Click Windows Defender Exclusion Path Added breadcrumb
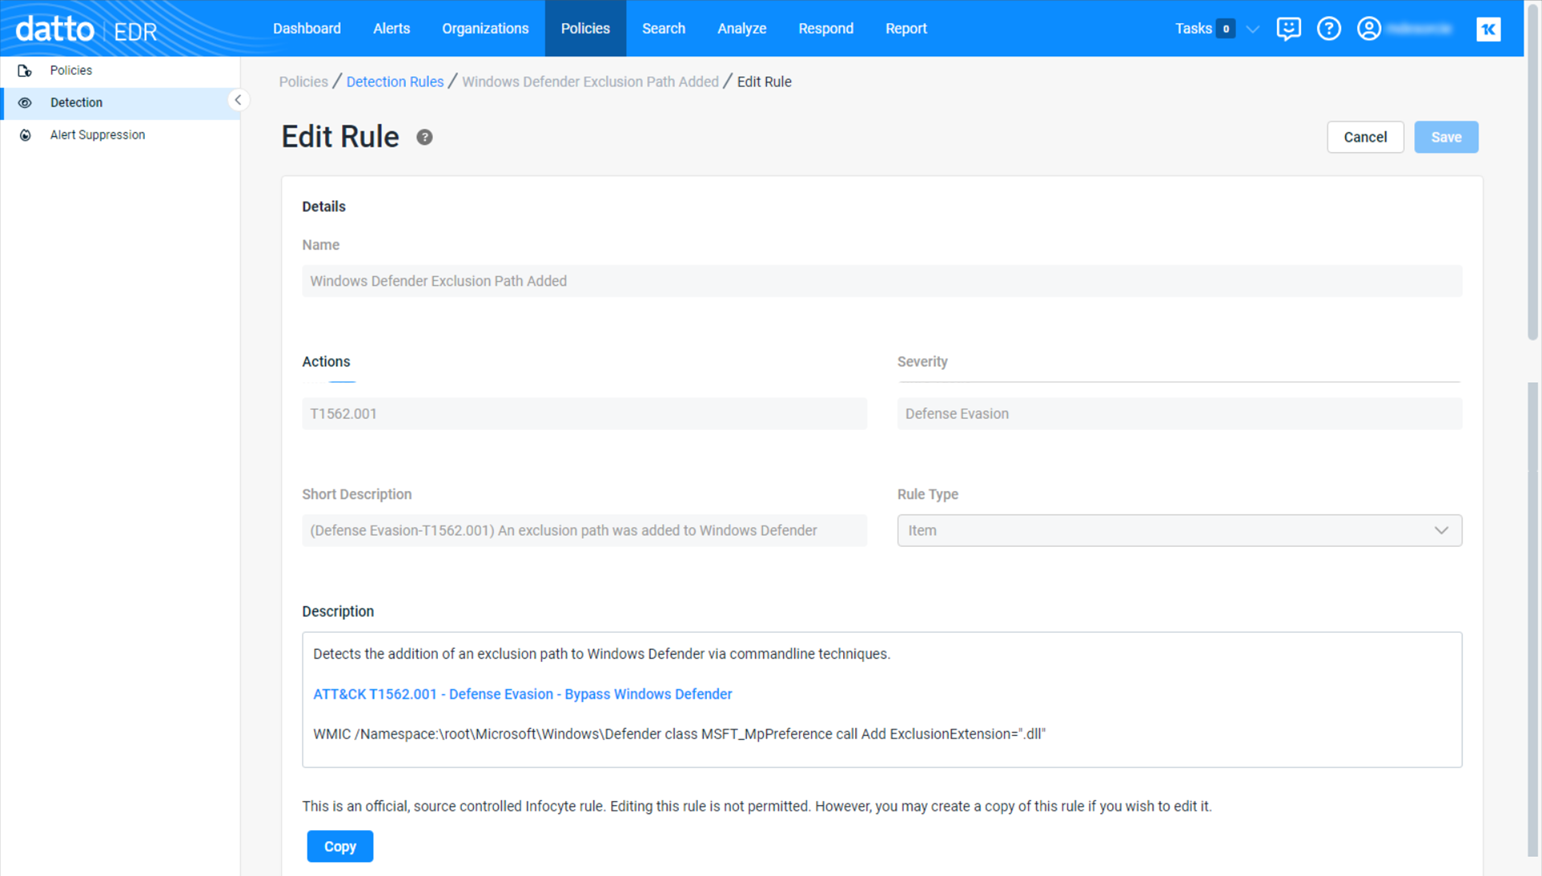1542x876 pixels. click(x=590, y=82)
